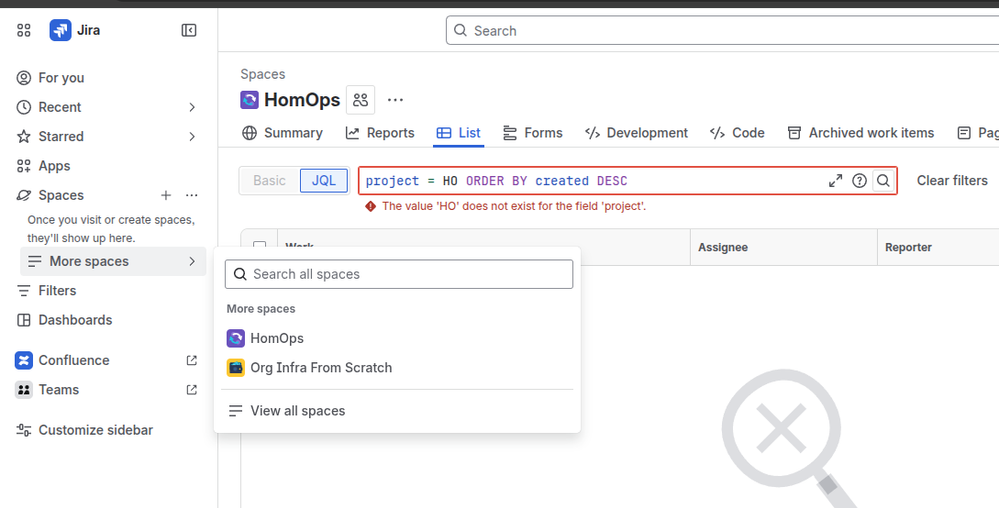Click the Jira logo icon
999x508 pixels.
pyautogui.click(x=61, y=30)
